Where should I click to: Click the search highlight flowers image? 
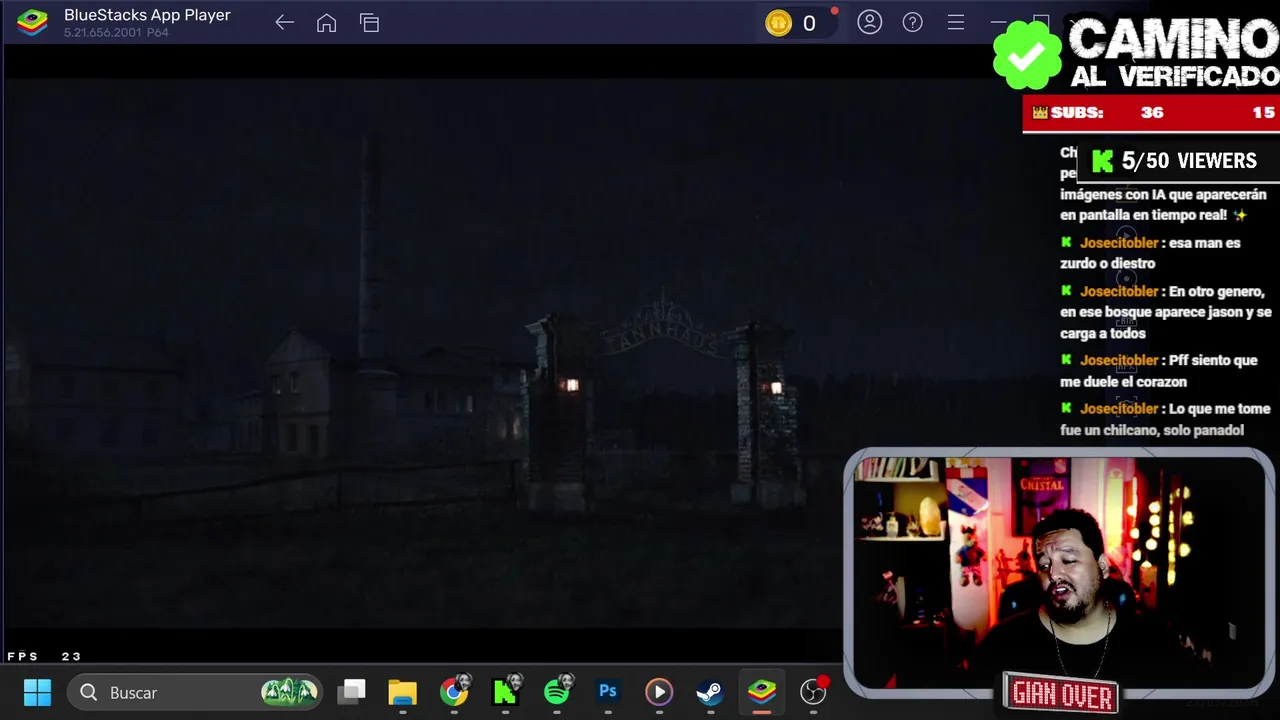[x=289, y=692]
